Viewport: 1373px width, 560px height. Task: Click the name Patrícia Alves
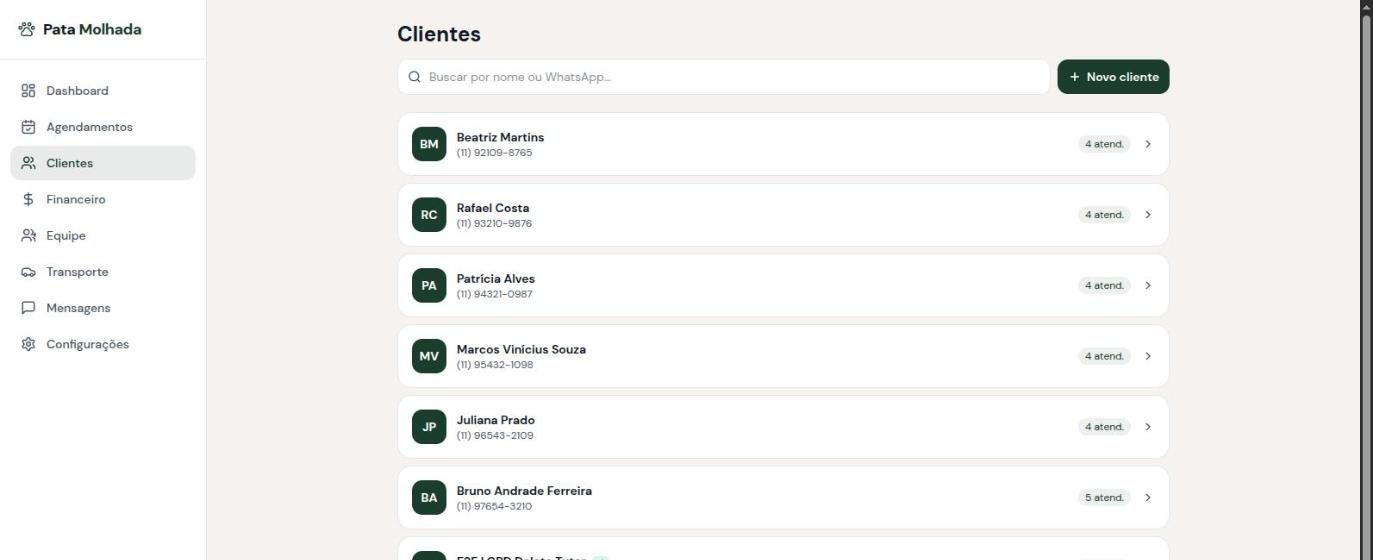pyautogui.click(x=496, y=279)
